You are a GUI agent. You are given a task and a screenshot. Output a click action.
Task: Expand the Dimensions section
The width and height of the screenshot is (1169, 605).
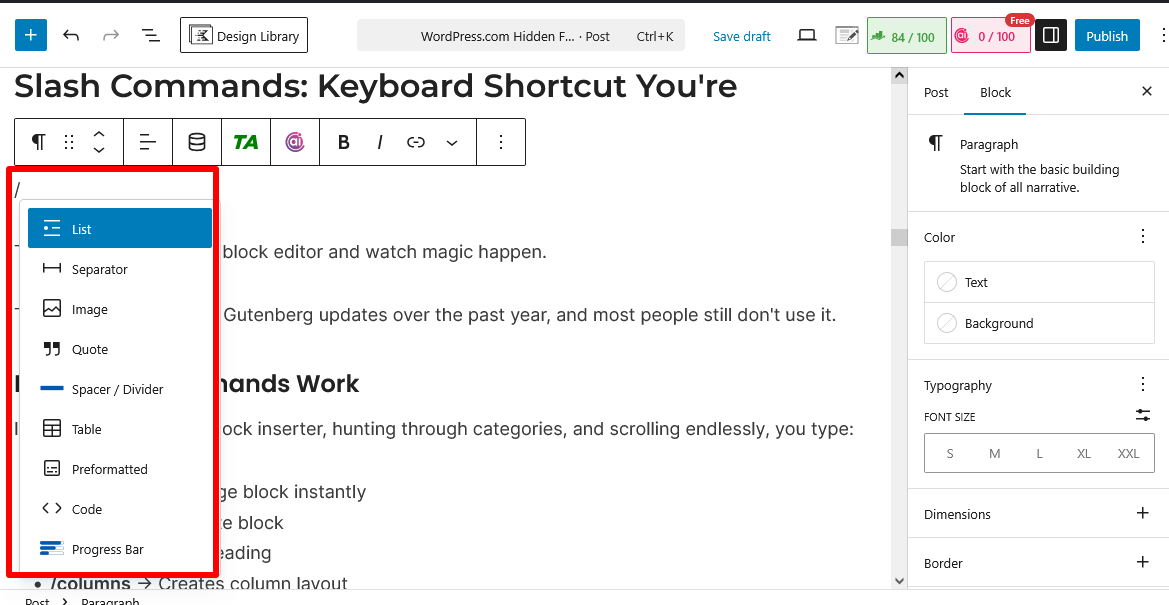[1141, 513]
